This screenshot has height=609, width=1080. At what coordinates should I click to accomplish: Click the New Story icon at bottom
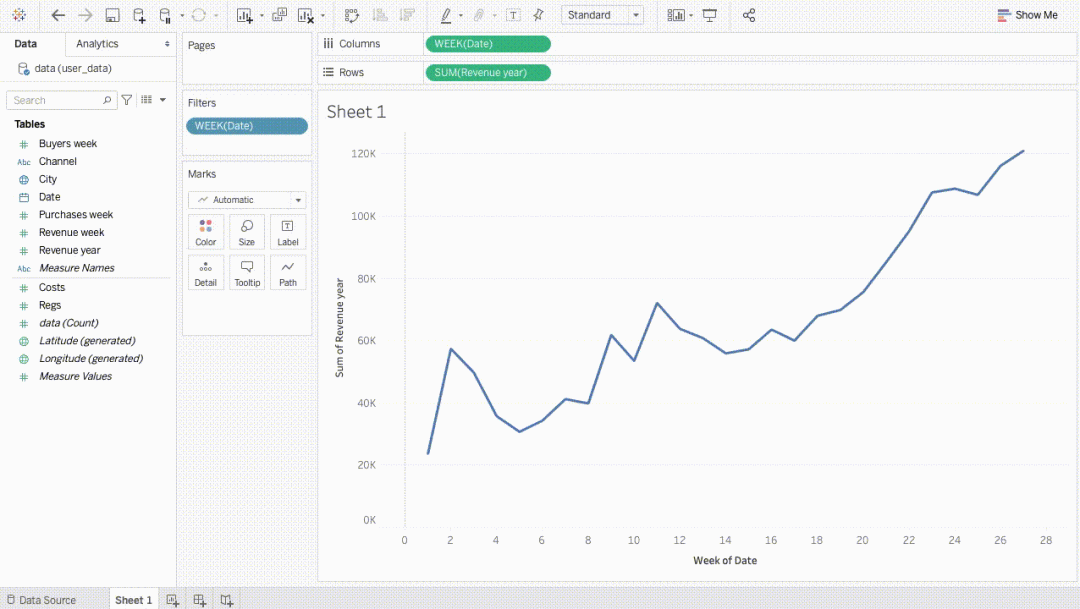(227, 600)
